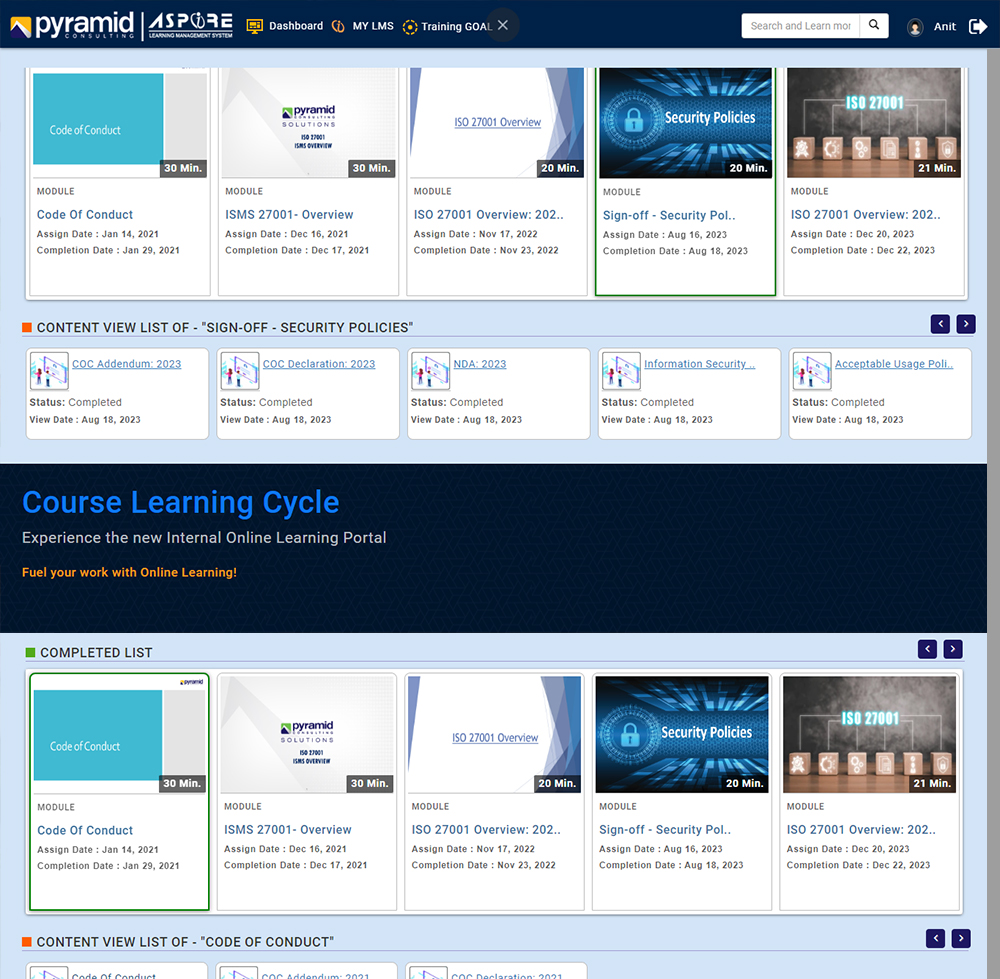Close the overlay with X button
Viewport: 1000px width, 979px height.
(x=503, y=25)
